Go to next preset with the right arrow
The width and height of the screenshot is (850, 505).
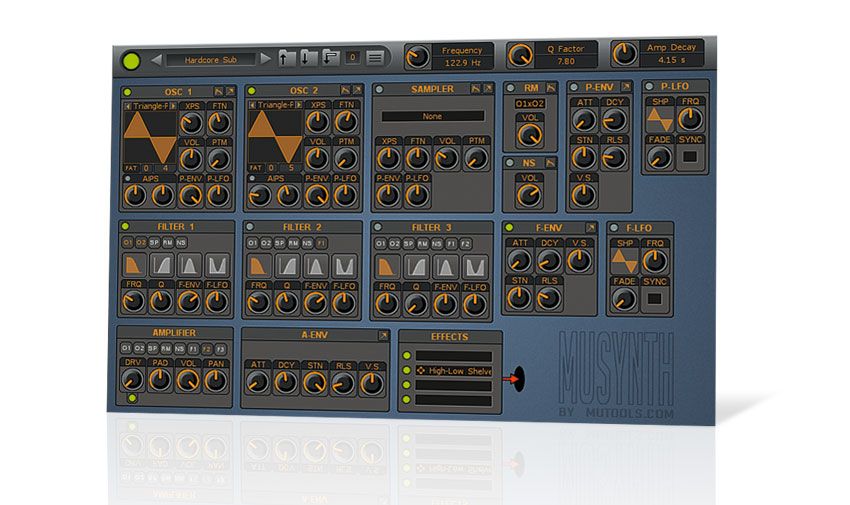265,59
